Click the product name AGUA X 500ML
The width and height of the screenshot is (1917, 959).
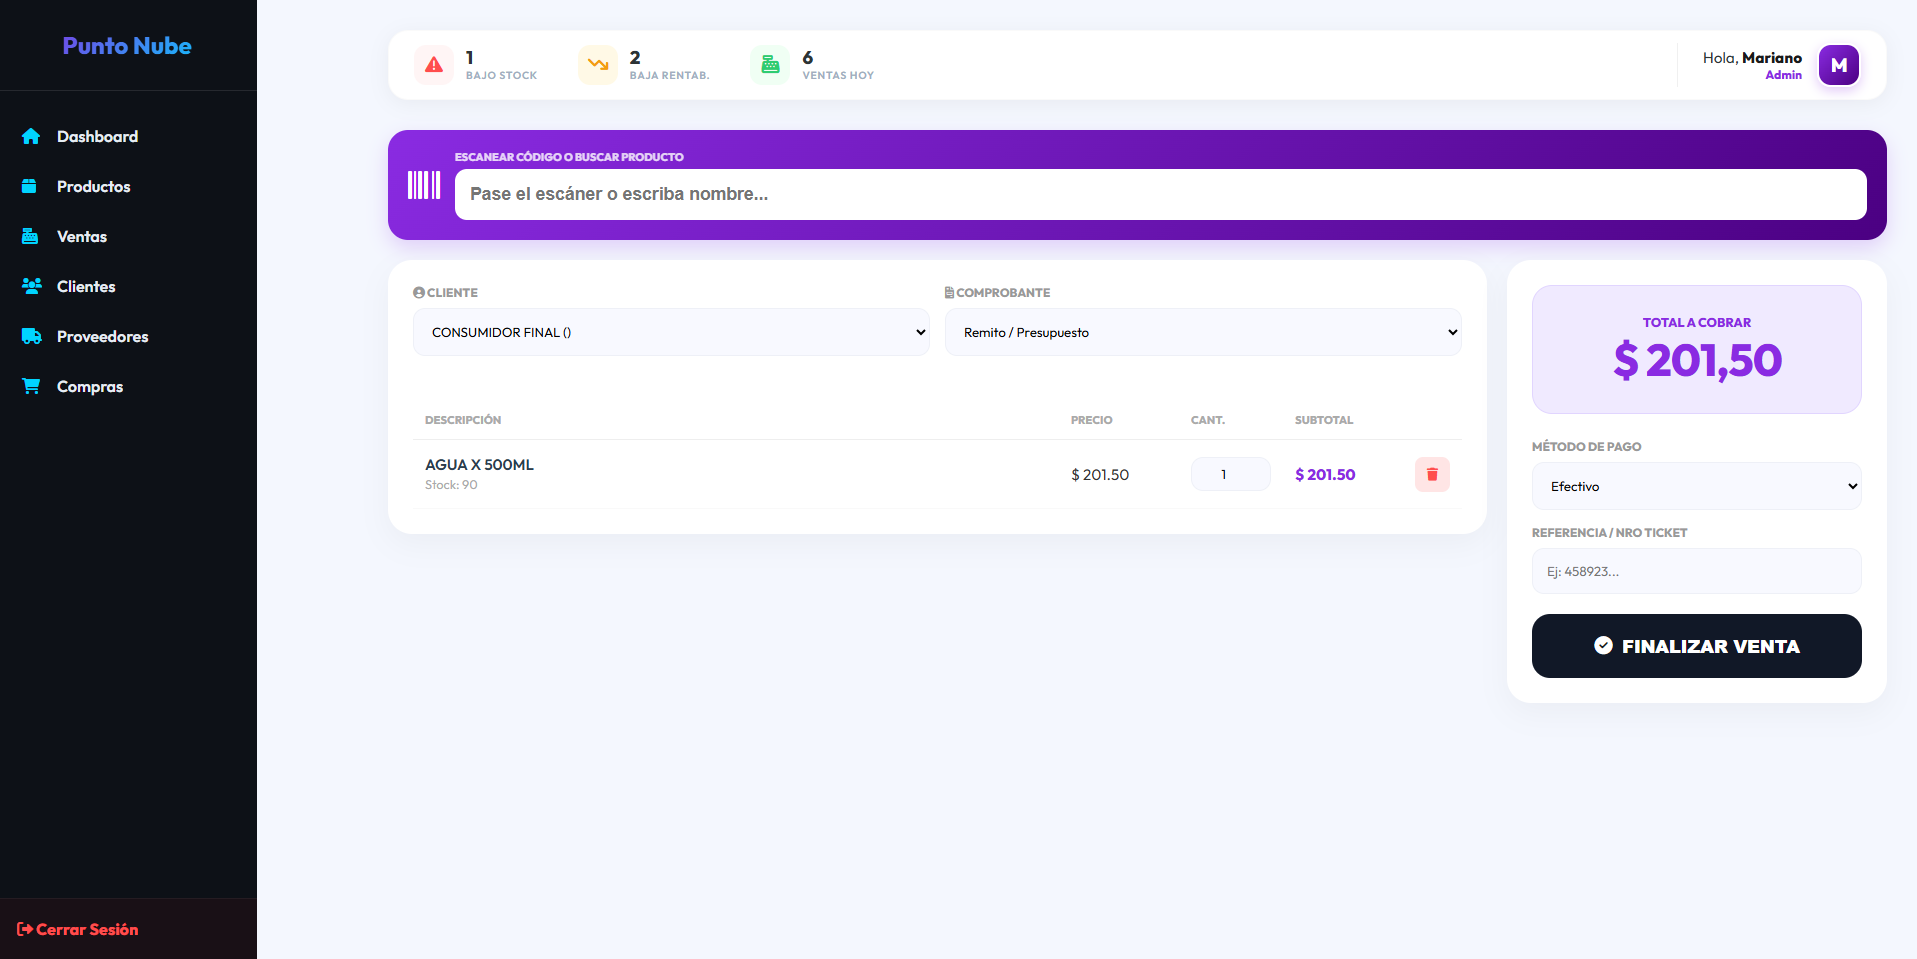[479, 465]
